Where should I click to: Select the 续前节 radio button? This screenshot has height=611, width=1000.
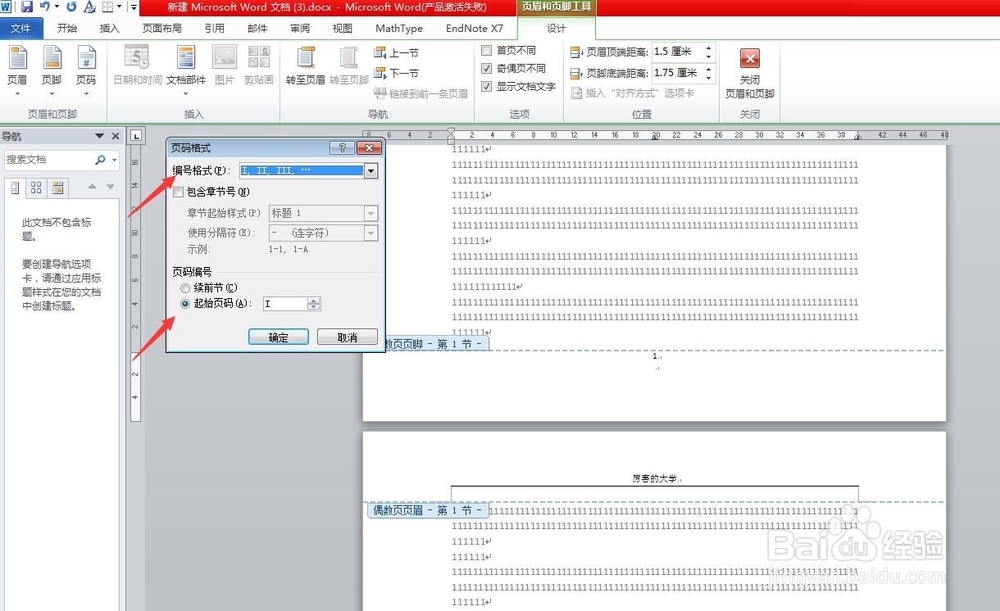coord(183,288)
